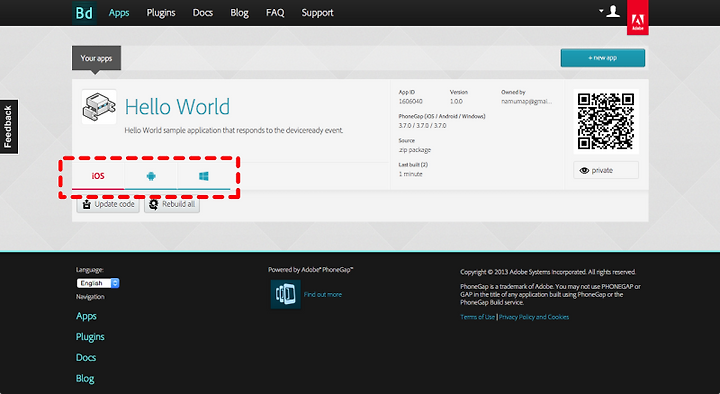
Task: Select the Windows platform icon
Action: tap(203, 176)
